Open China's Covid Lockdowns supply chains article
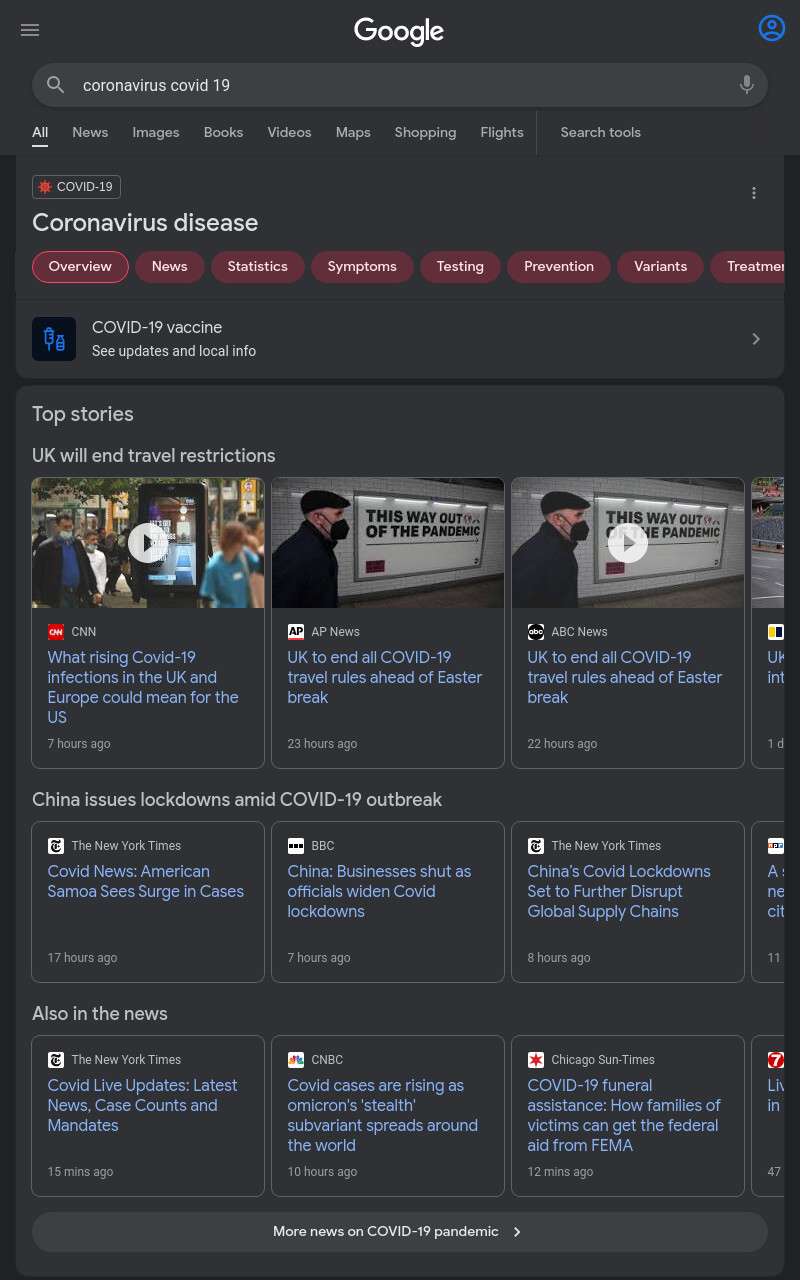 tap(619, 891)
